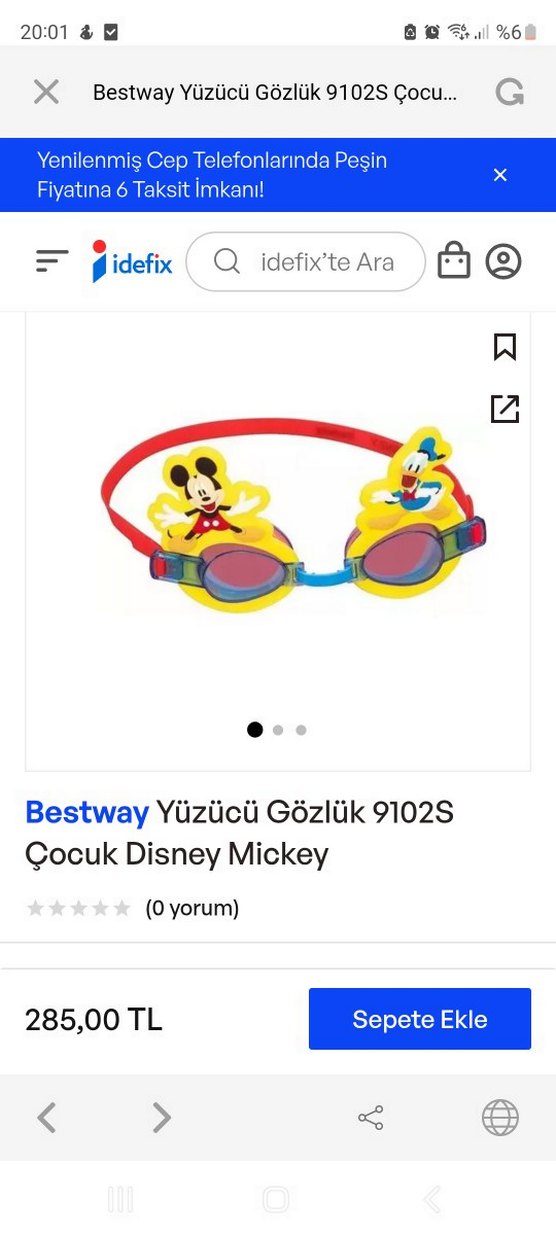Screen dimensions: 556x1235
Task: Open in browser via globe icon
Action: (x=500, y=1117)
